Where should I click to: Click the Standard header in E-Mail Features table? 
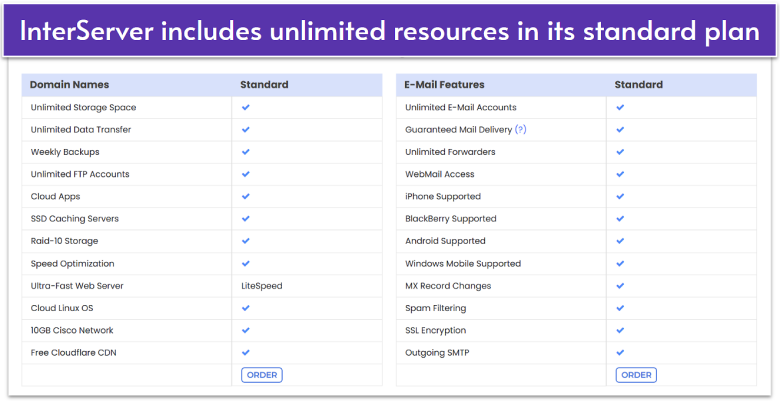point(639,85)
